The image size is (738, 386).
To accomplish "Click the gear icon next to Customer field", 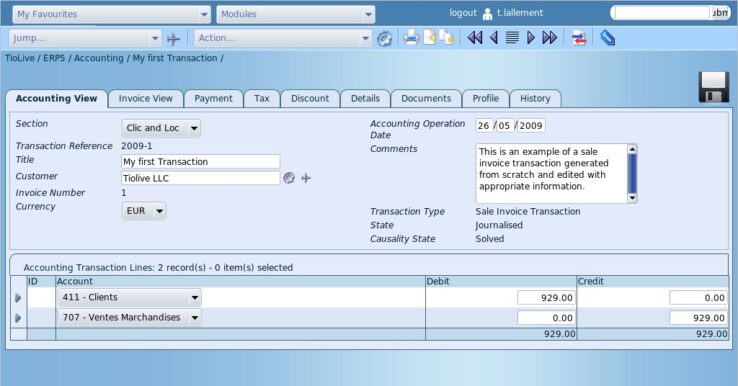I will coord(289,177).
